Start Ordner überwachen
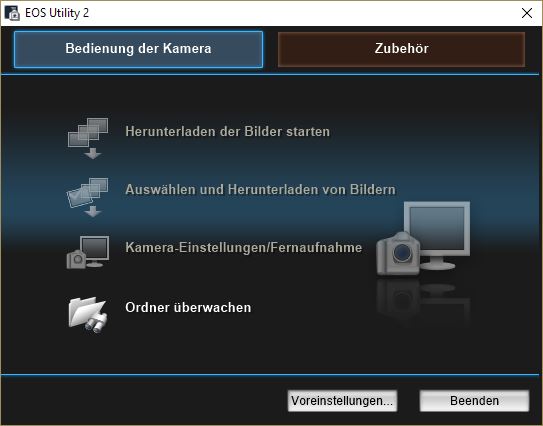Image resolution: width=543 pixels, height=426 pixels. click(188, 308)
